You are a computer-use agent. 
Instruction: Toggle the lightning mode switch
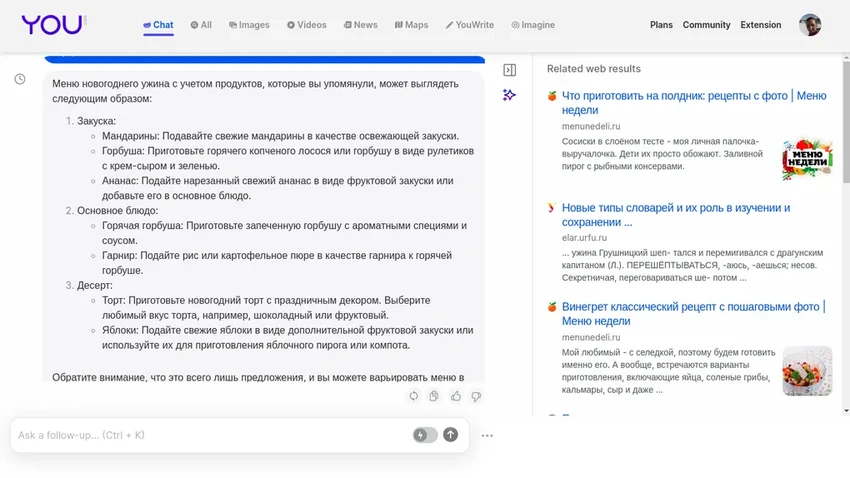tap(425, 435)
